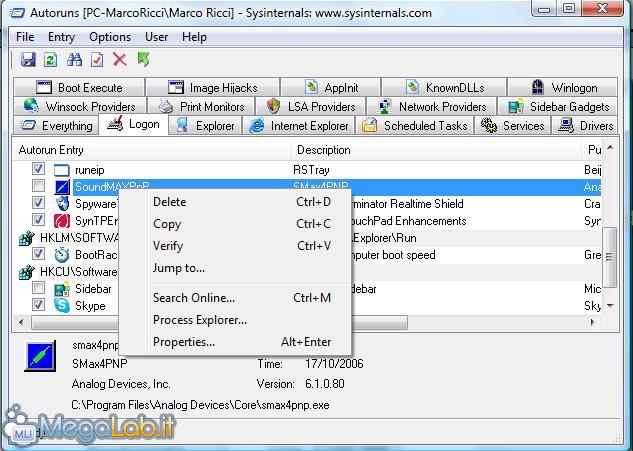
Task: Click the runeip entry icon
Action: point(61,170)
